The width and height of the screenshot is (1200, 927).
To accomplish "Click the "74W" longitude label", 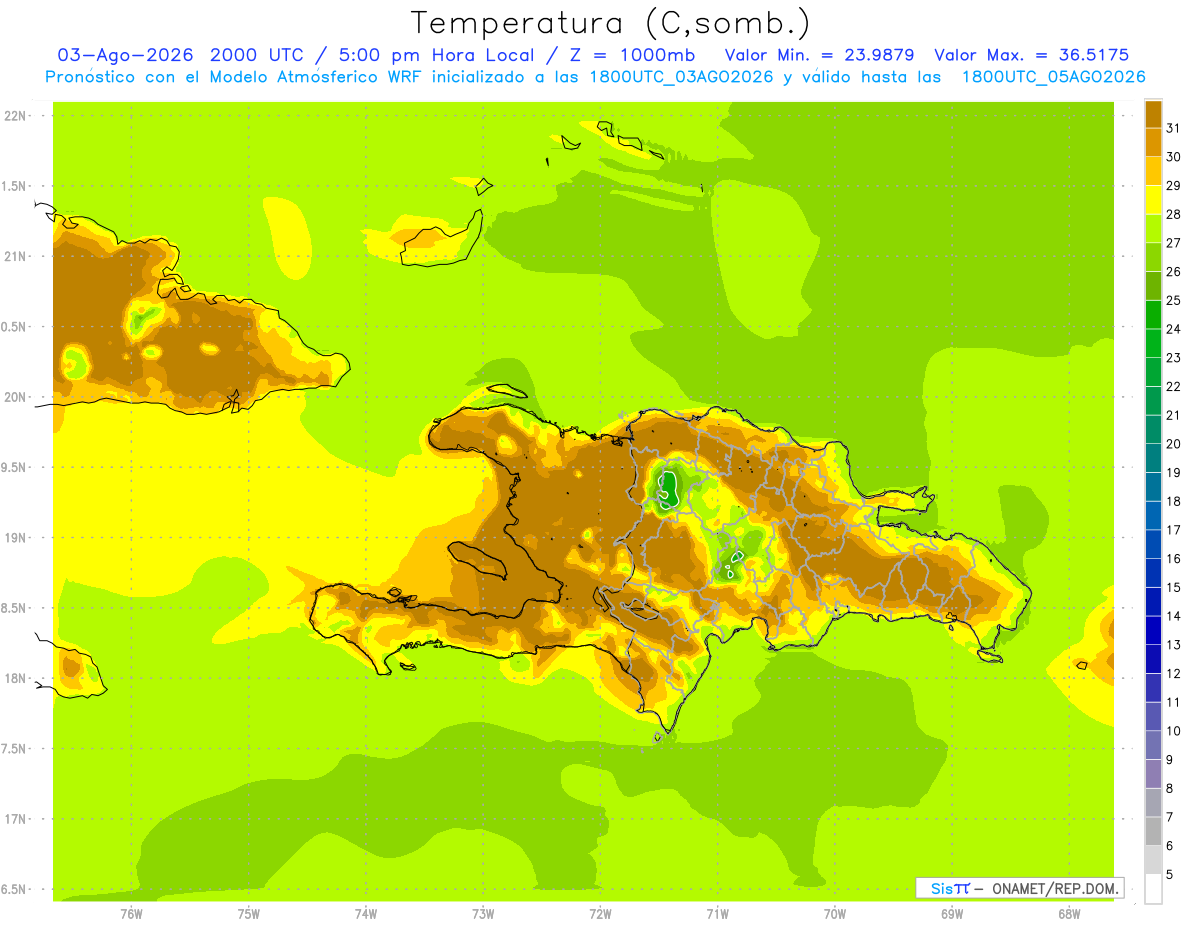I will point(366,913).
